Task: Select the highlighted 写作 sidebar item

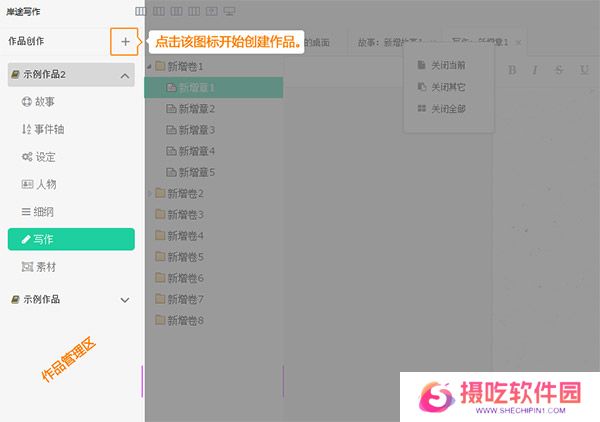Action: pyautogui.click(x=71, y=240)
